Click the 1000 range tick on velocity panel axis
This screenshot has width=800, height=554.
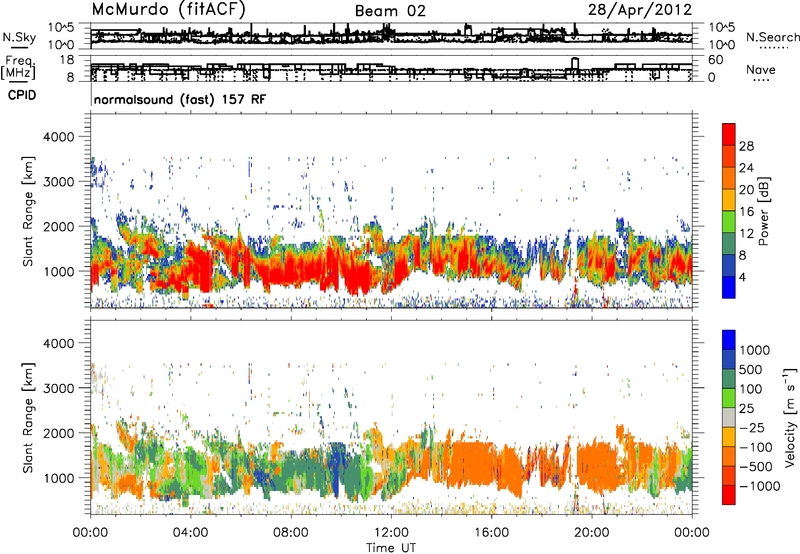60,478
